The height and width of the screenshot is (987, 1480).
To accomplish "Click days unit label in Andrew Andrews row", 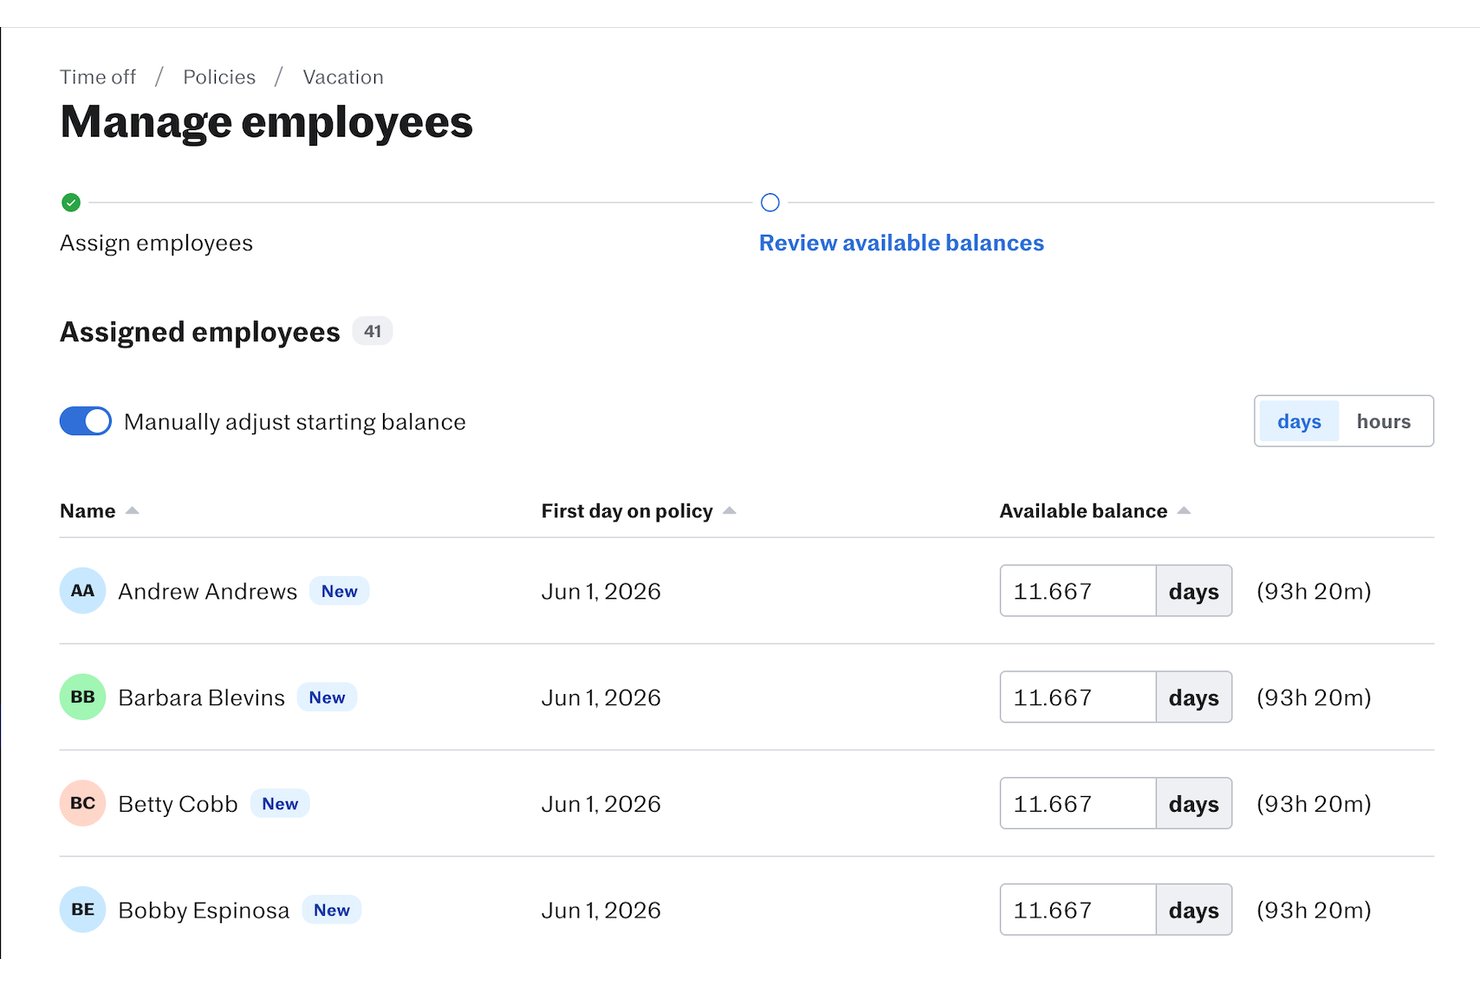I will coord(1194,591).
